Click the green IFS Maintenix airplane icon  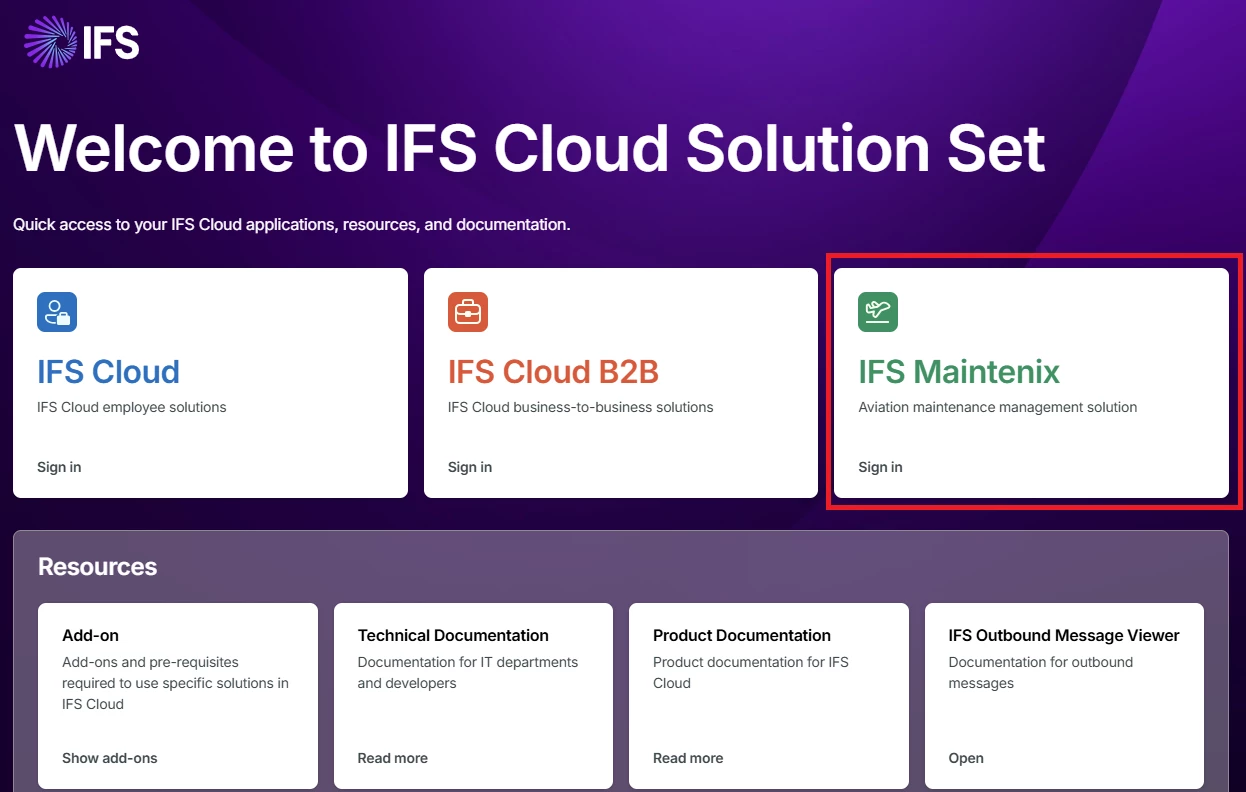coord(878,312)
